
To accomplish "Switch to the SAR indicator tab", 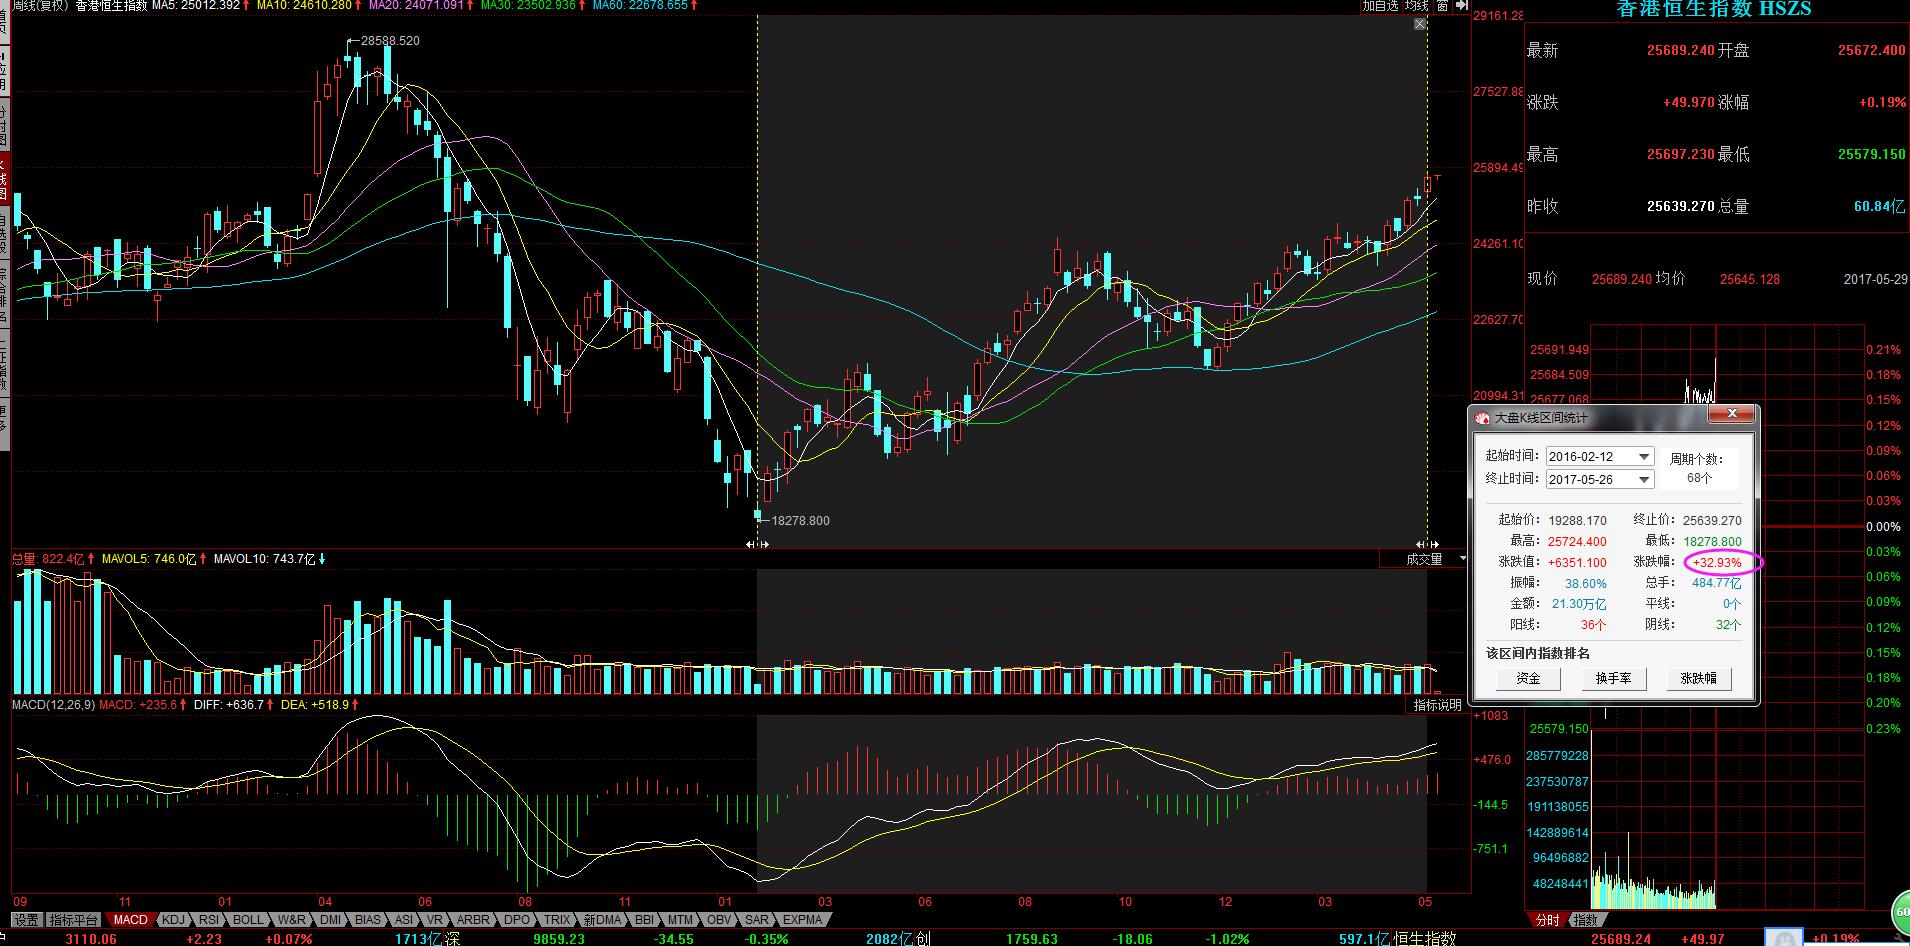I will (757, 920).
